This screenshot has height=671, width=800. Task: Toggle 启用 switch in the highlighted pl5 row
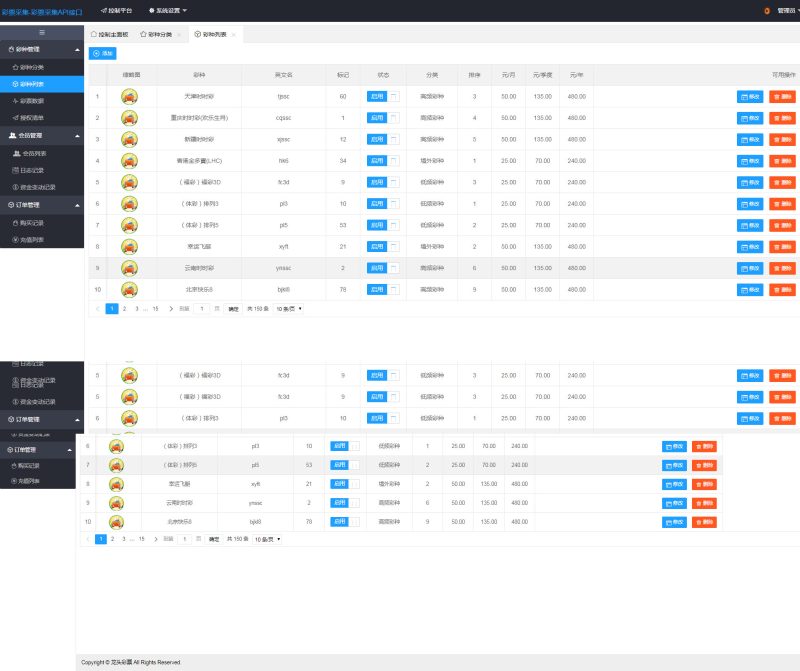(x=345, y=465)
